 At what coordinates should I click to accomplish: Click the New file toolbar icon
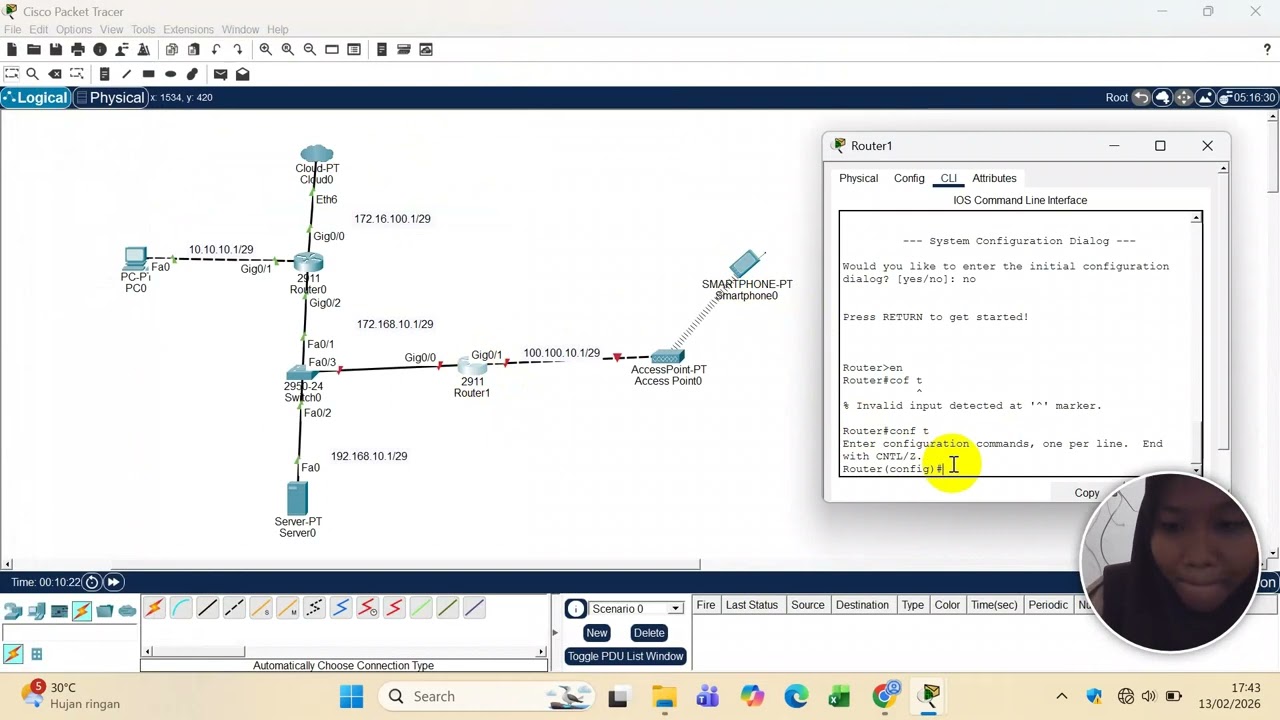point(12,49)
